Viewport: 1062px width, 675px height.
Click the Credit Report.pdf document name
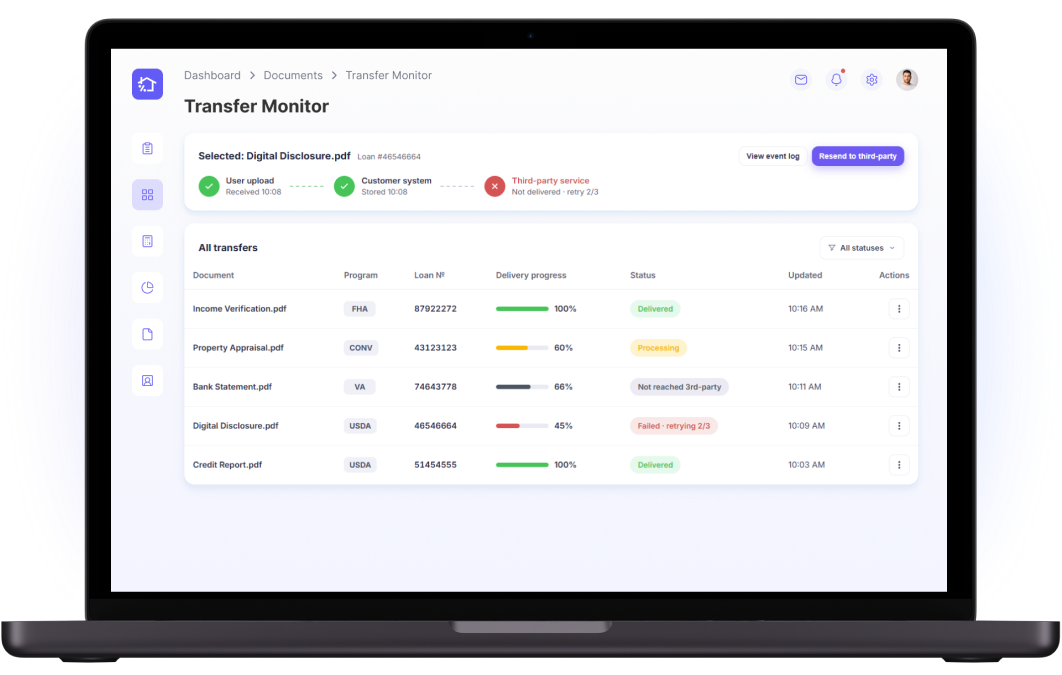(x=228, y=465)
